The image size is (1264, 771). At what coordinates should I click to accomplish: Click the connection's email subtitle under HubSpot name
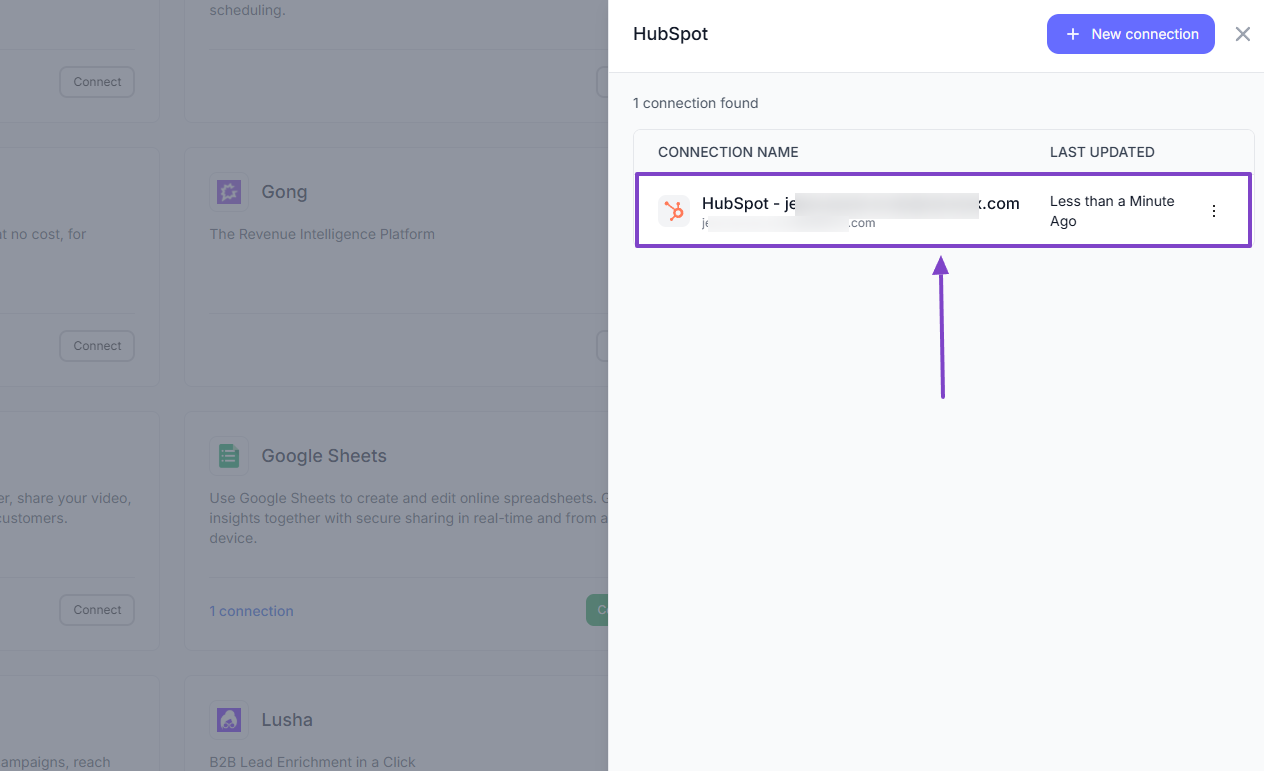point(788,223)
